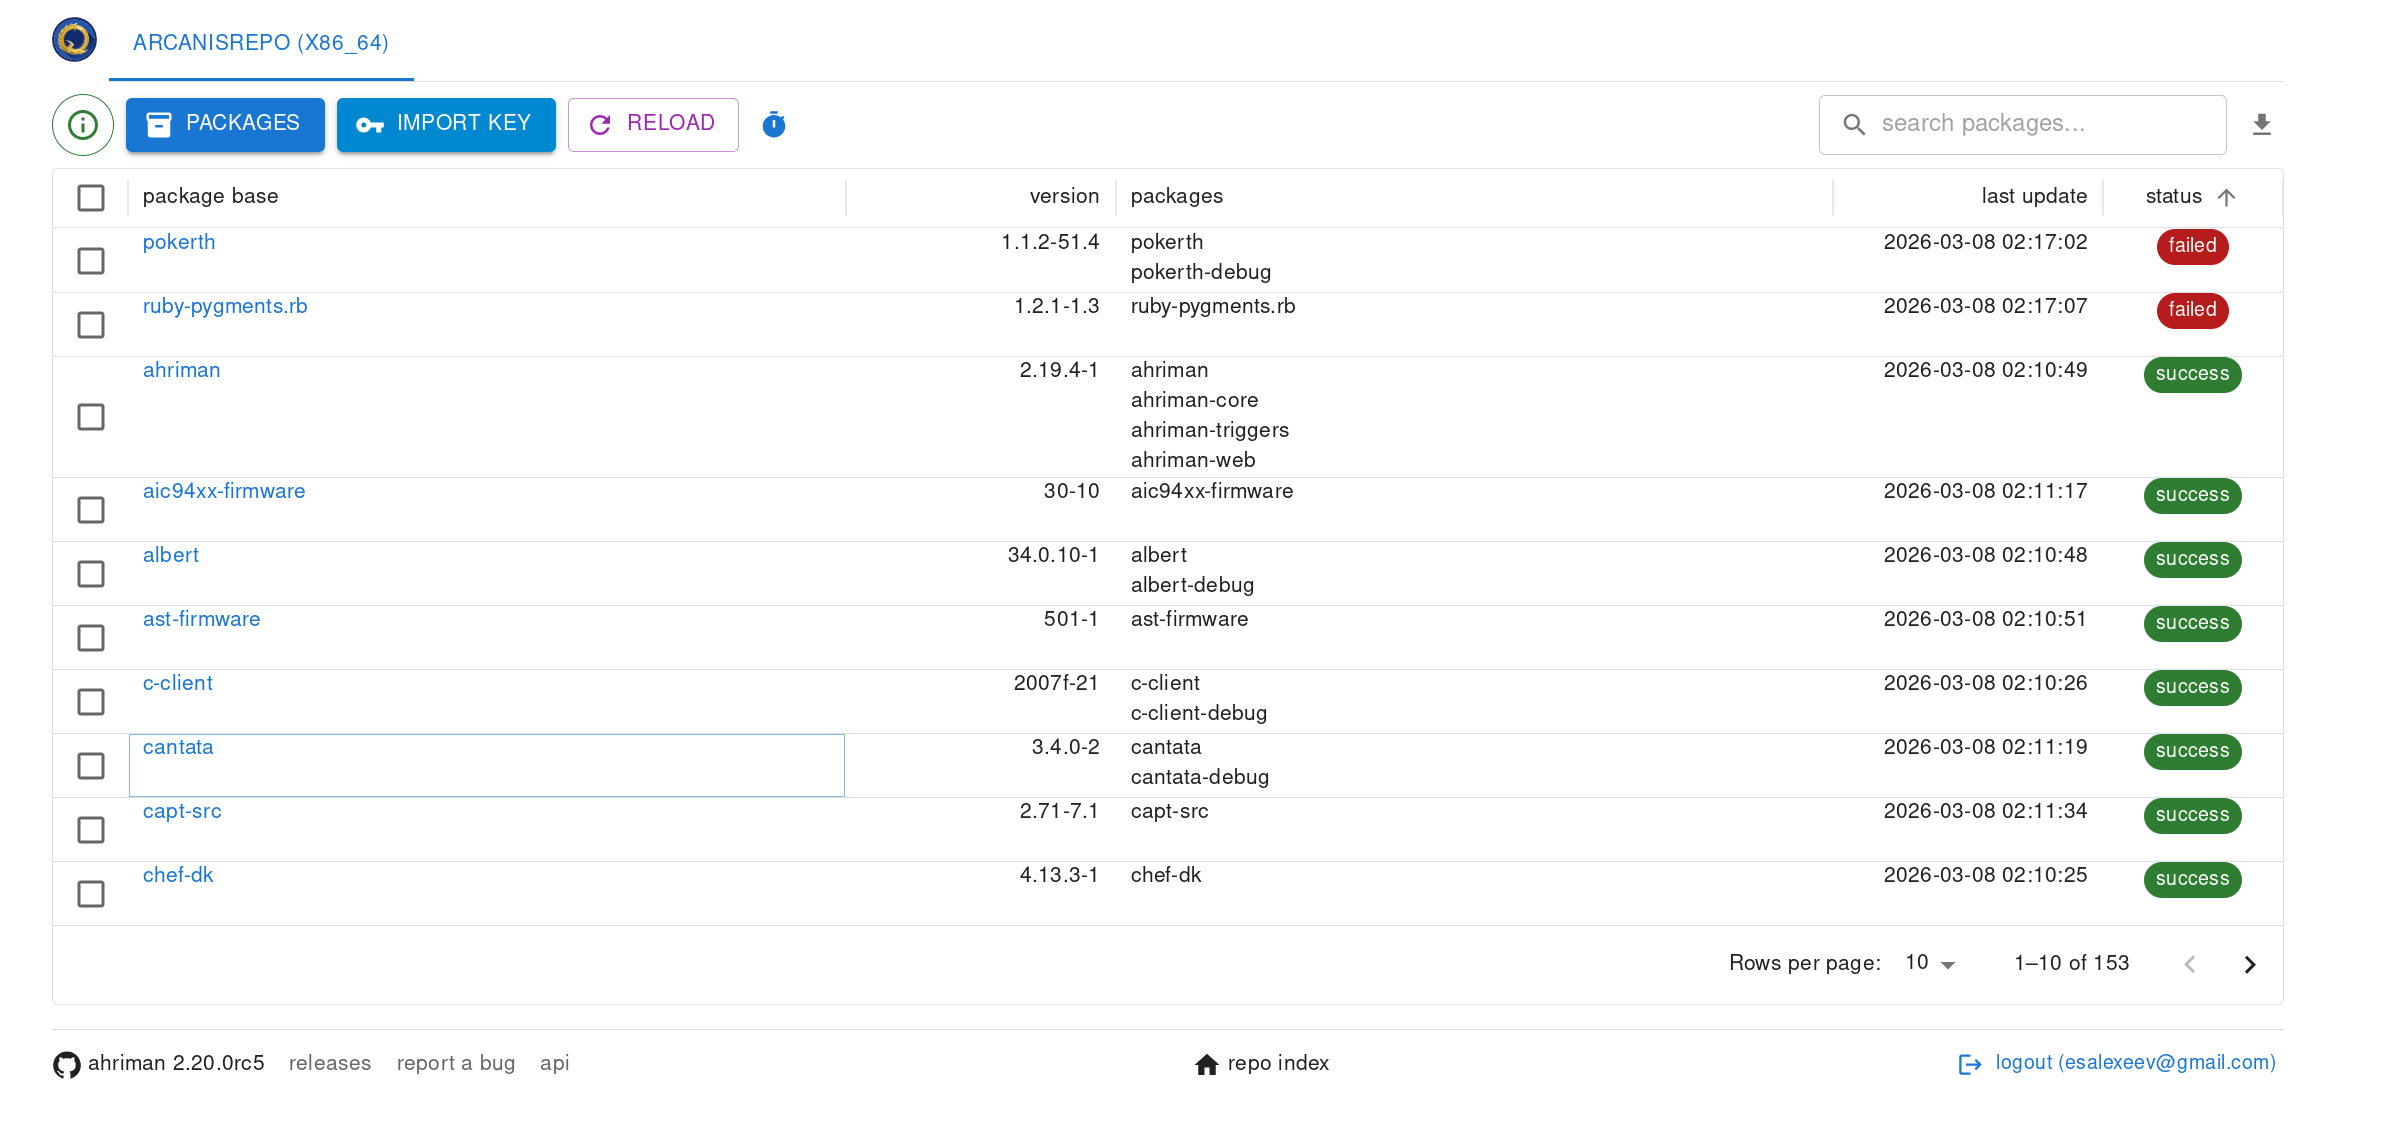The height and width of the screenshot is (1138, 2392).
Task: Click the ahriman logo icon
Action: click(74, 40)
